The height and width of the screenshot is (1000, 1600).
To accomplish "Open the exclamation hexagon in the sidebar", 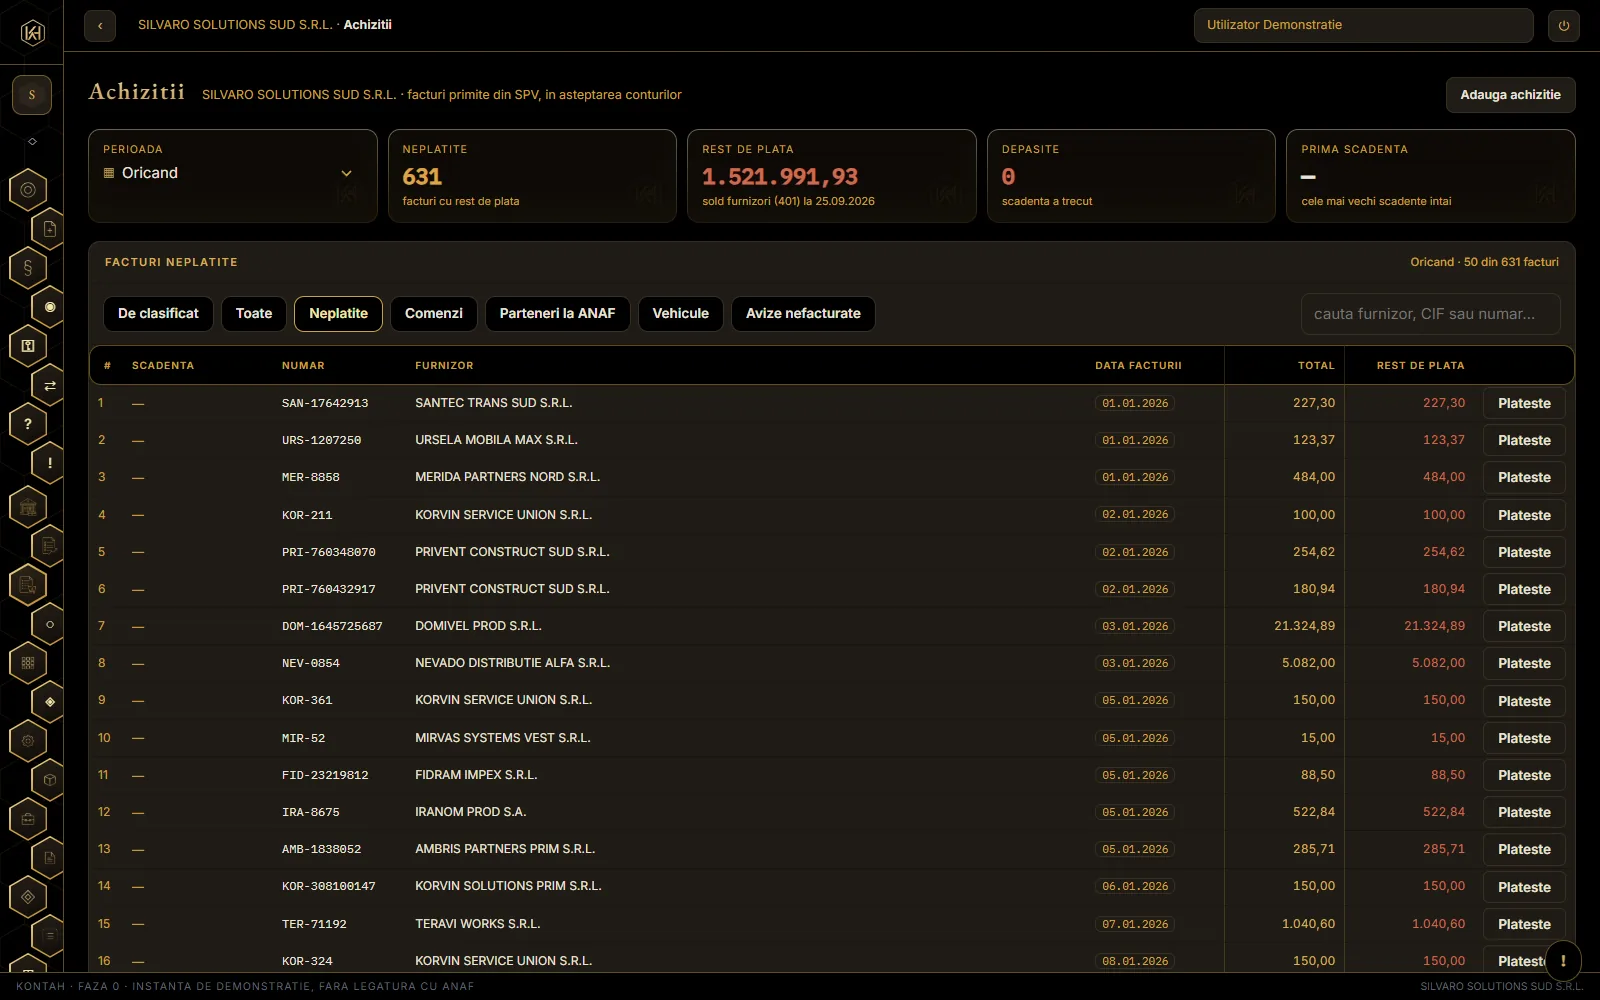I will (x=50, y=463).
